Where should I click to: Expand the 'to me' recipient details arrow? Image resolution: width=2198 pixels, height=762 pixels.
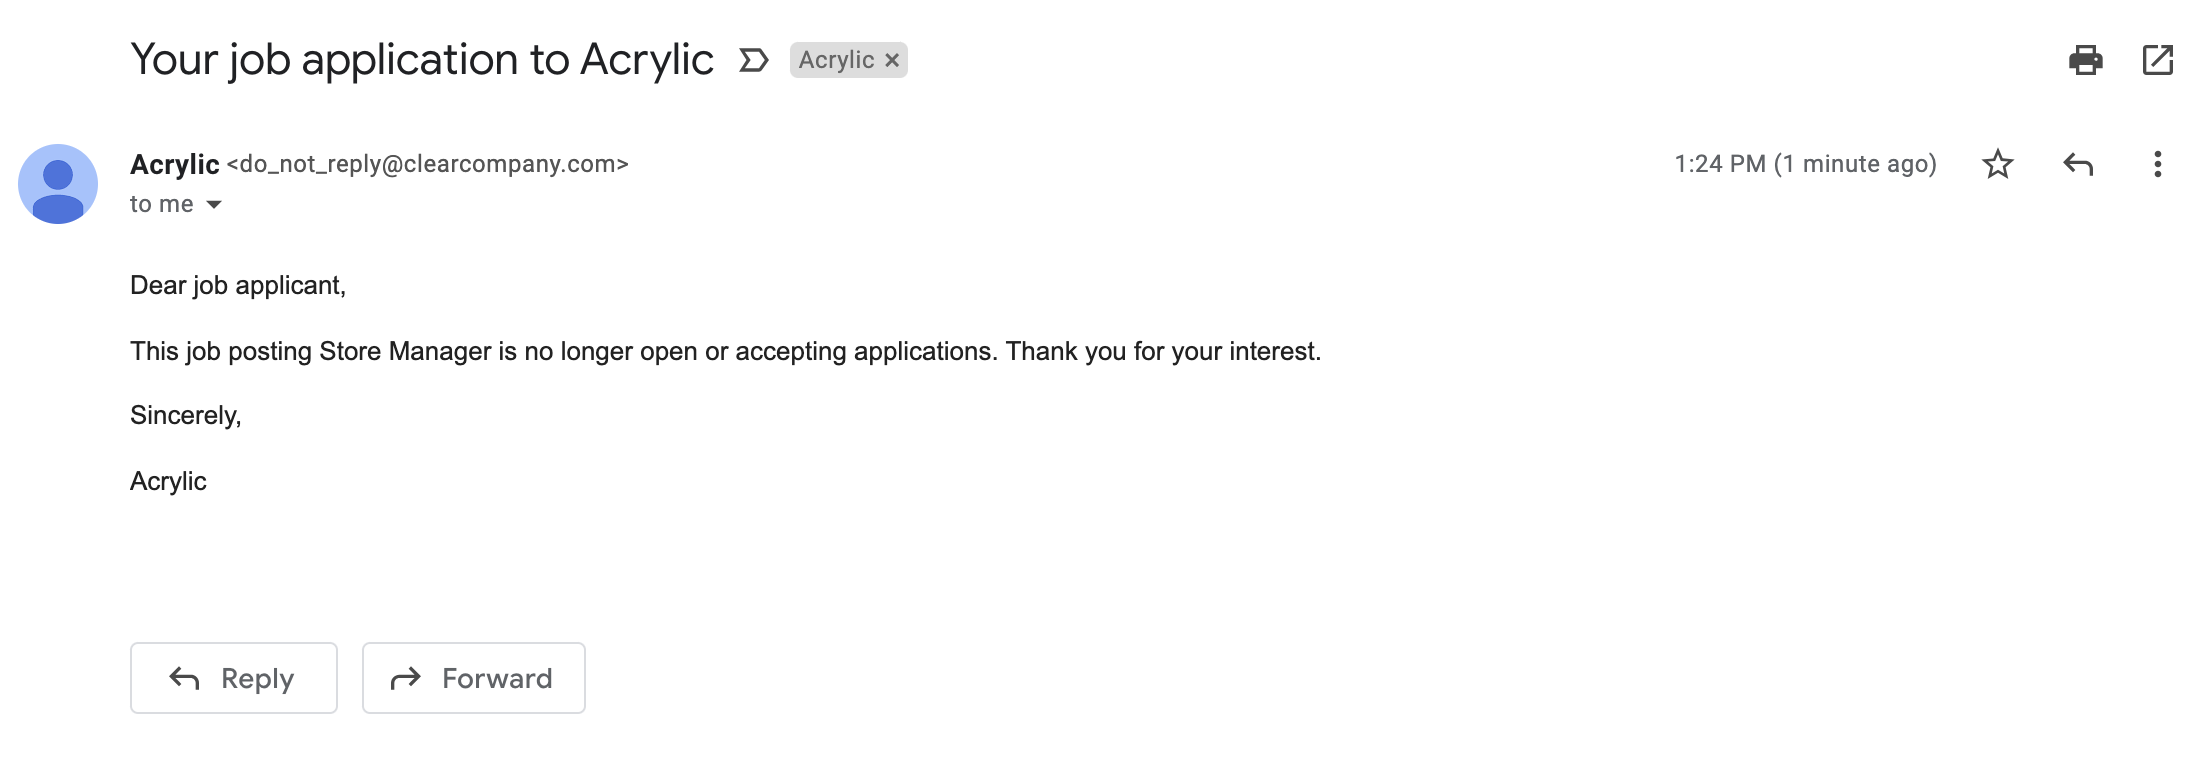(x=214, y=205)
